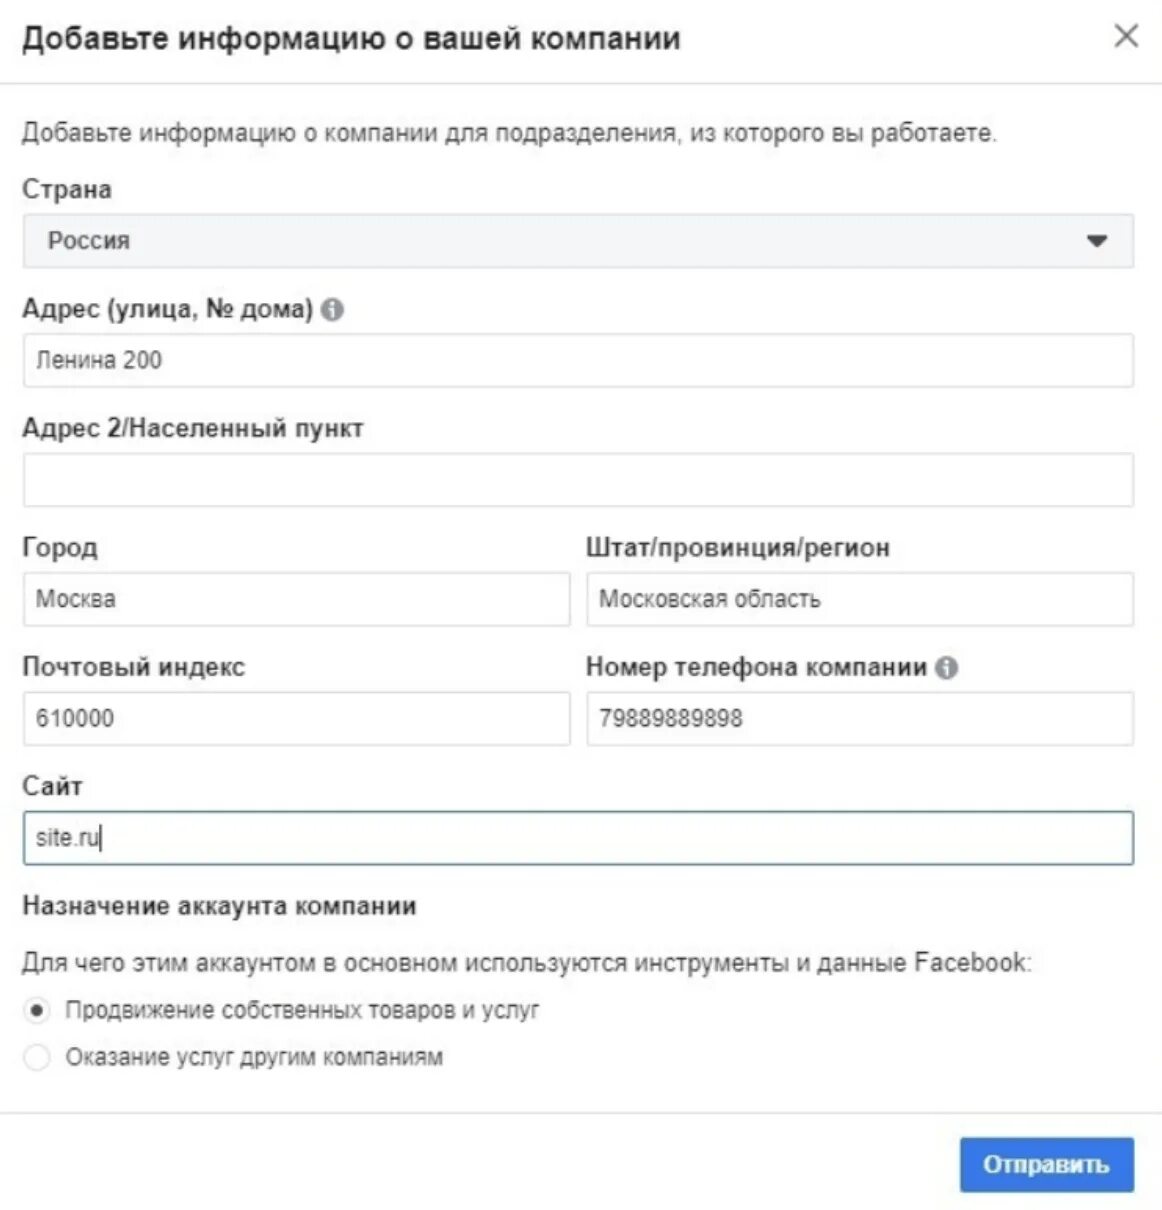Click the info icon beside the street address label
The image size is (1162, 1210).
333,310
